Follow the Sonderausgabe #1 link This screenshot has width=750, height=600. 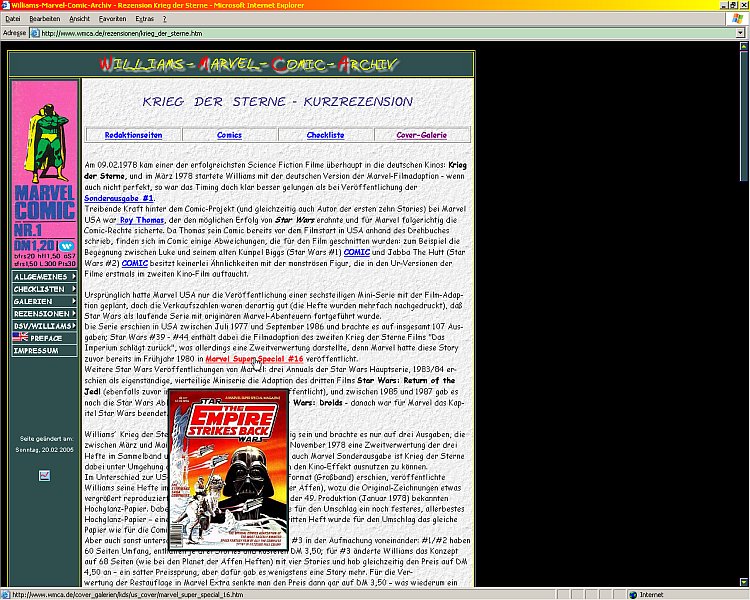coord(119,198)
